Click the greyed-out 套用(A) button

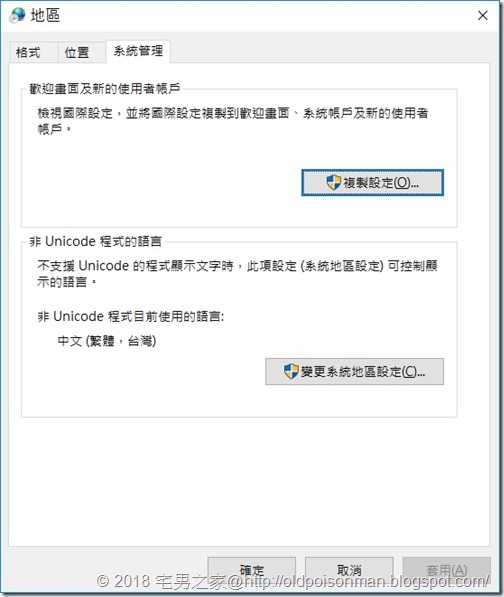point(446,570)
